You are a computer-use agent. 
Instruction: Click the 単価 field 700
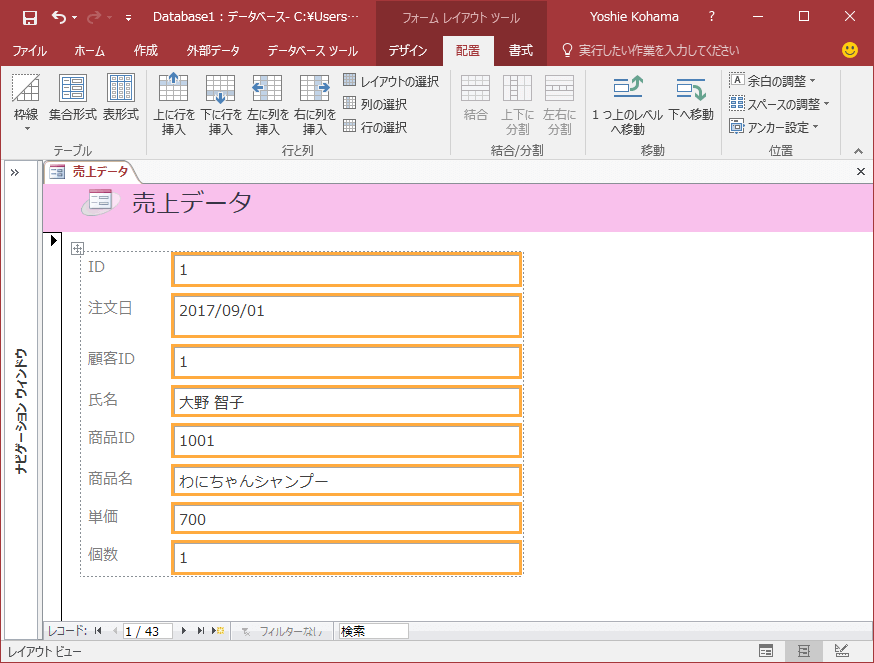pyautogui.click(x=346, y=519)
